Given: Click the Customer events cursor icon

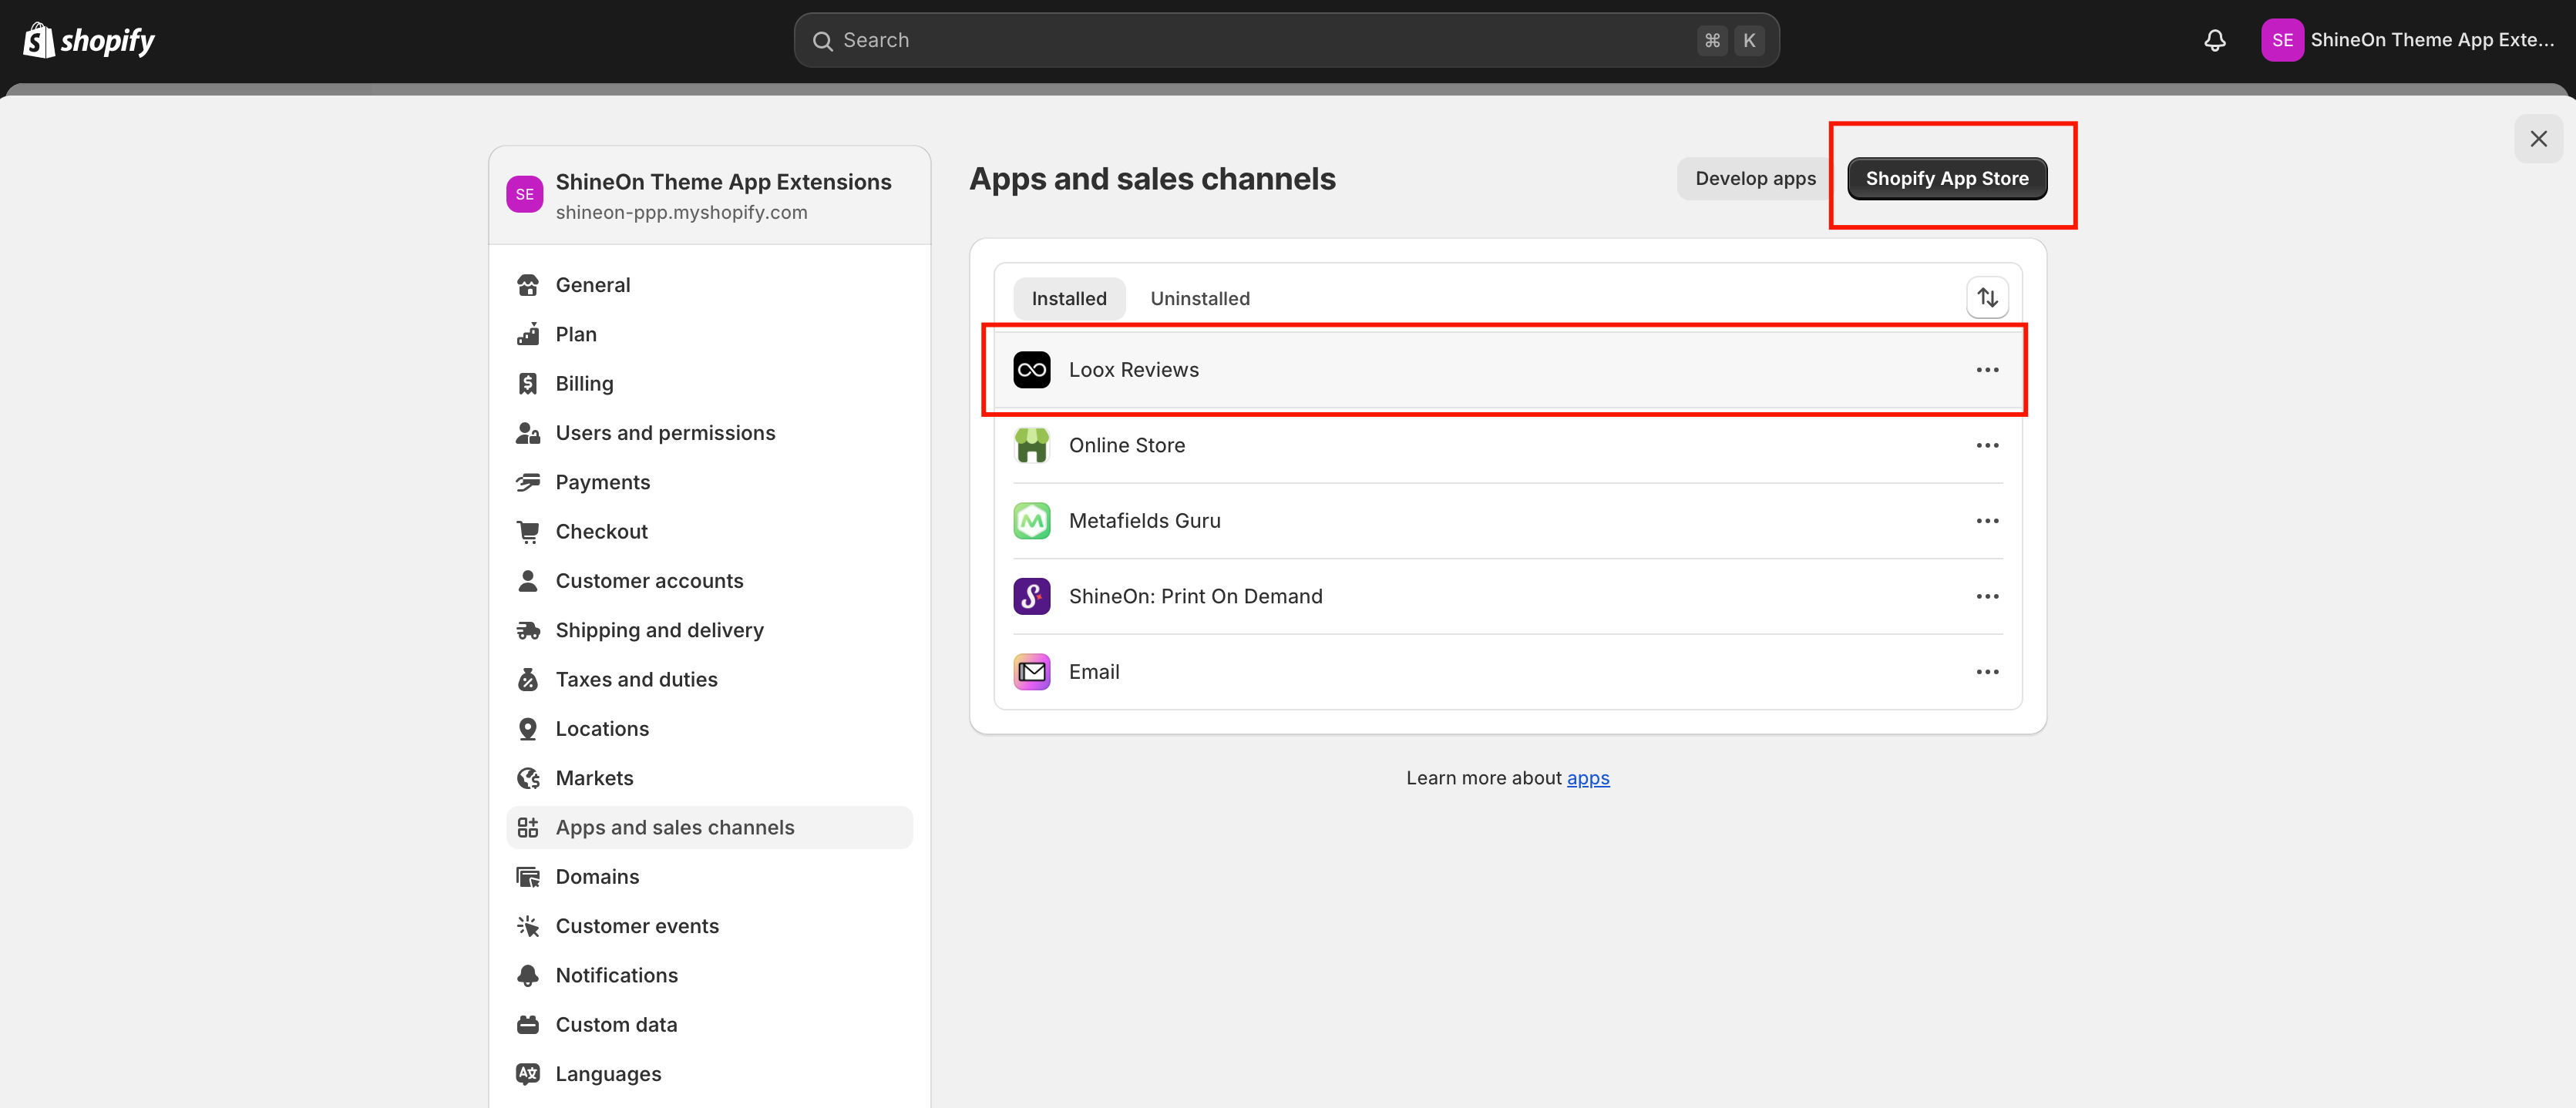Looking at the screenshot, I should [528, 926].
